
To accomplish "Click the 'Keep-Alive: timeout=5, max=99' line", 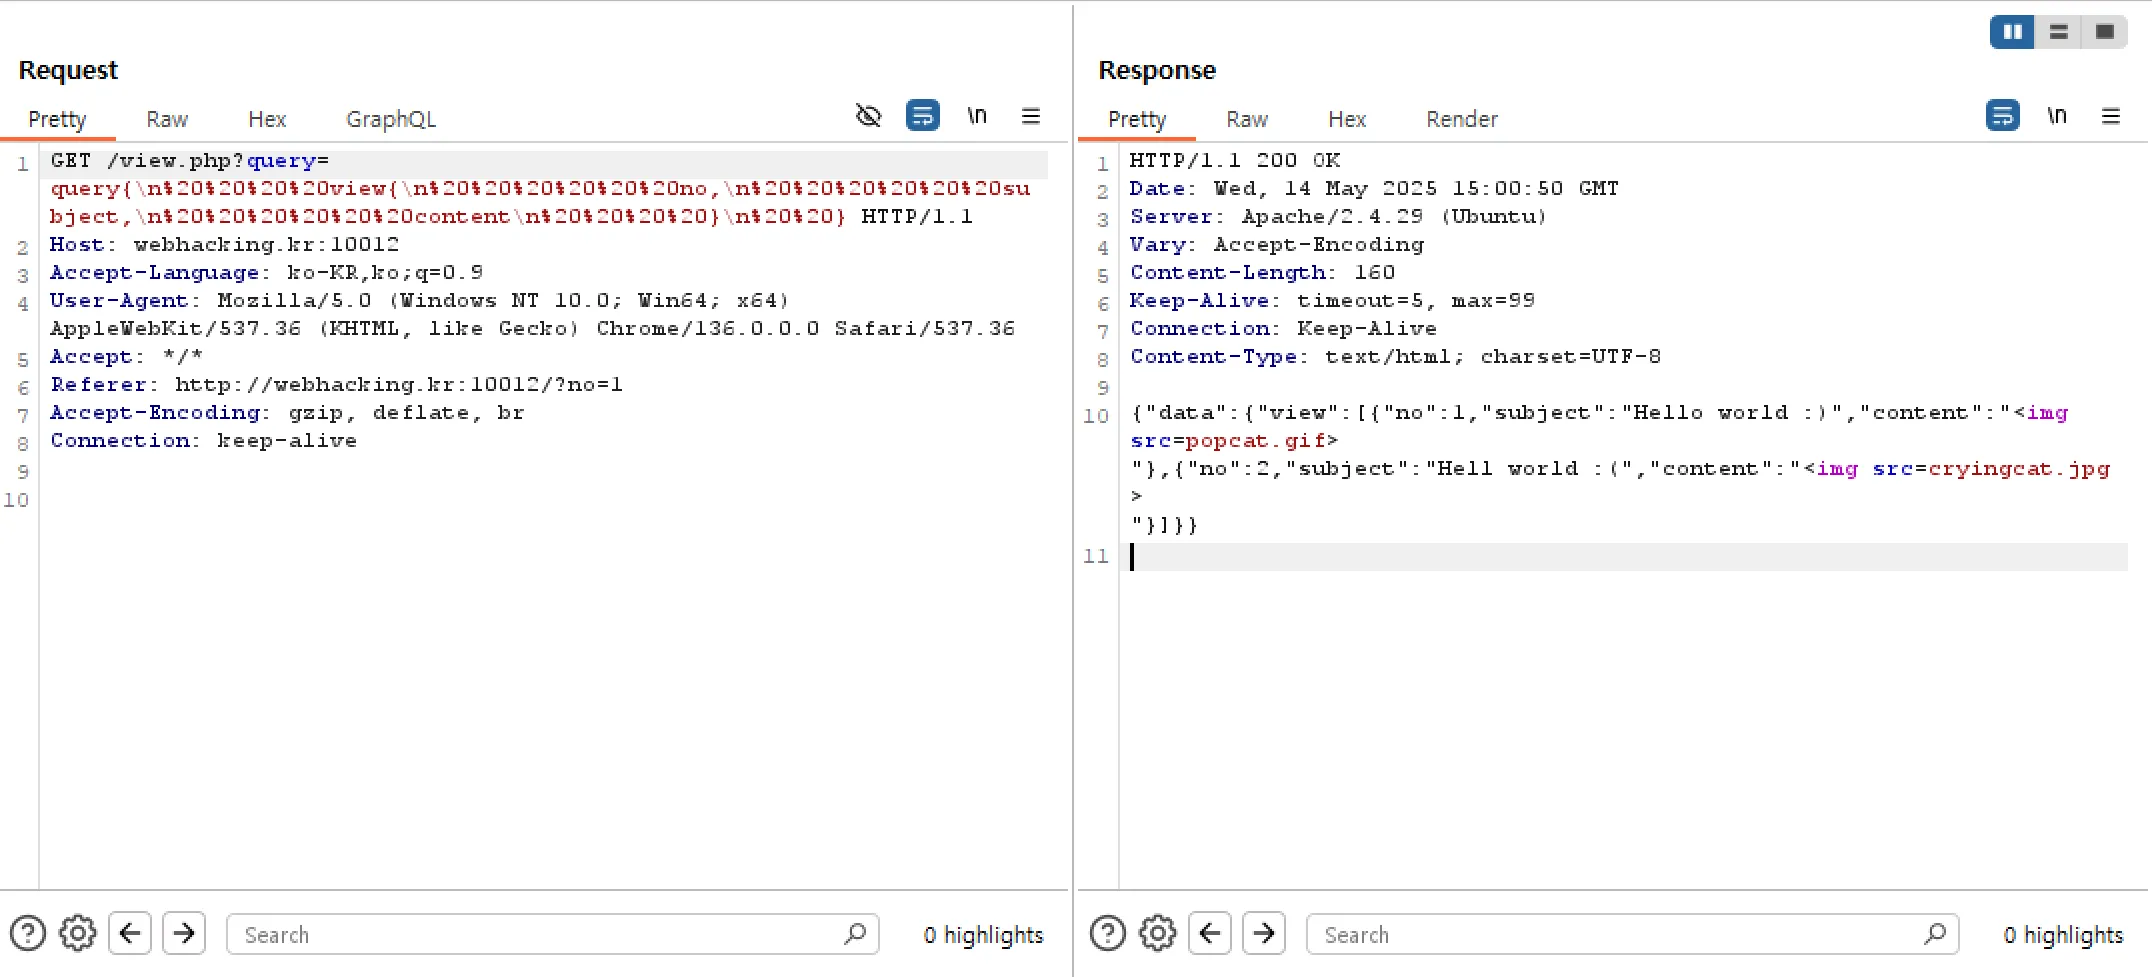I will pyautogui.click(x=1332, y=300).
